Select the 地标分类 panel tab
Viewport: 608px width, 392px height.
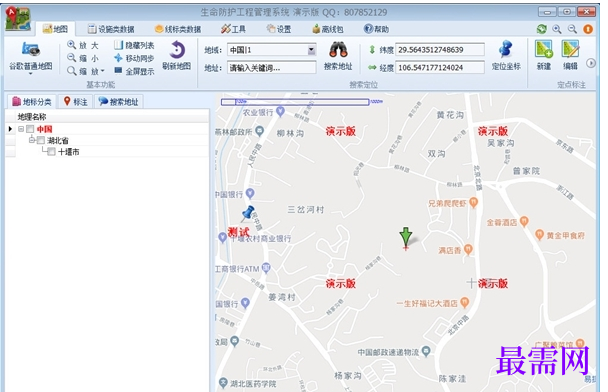32,102
